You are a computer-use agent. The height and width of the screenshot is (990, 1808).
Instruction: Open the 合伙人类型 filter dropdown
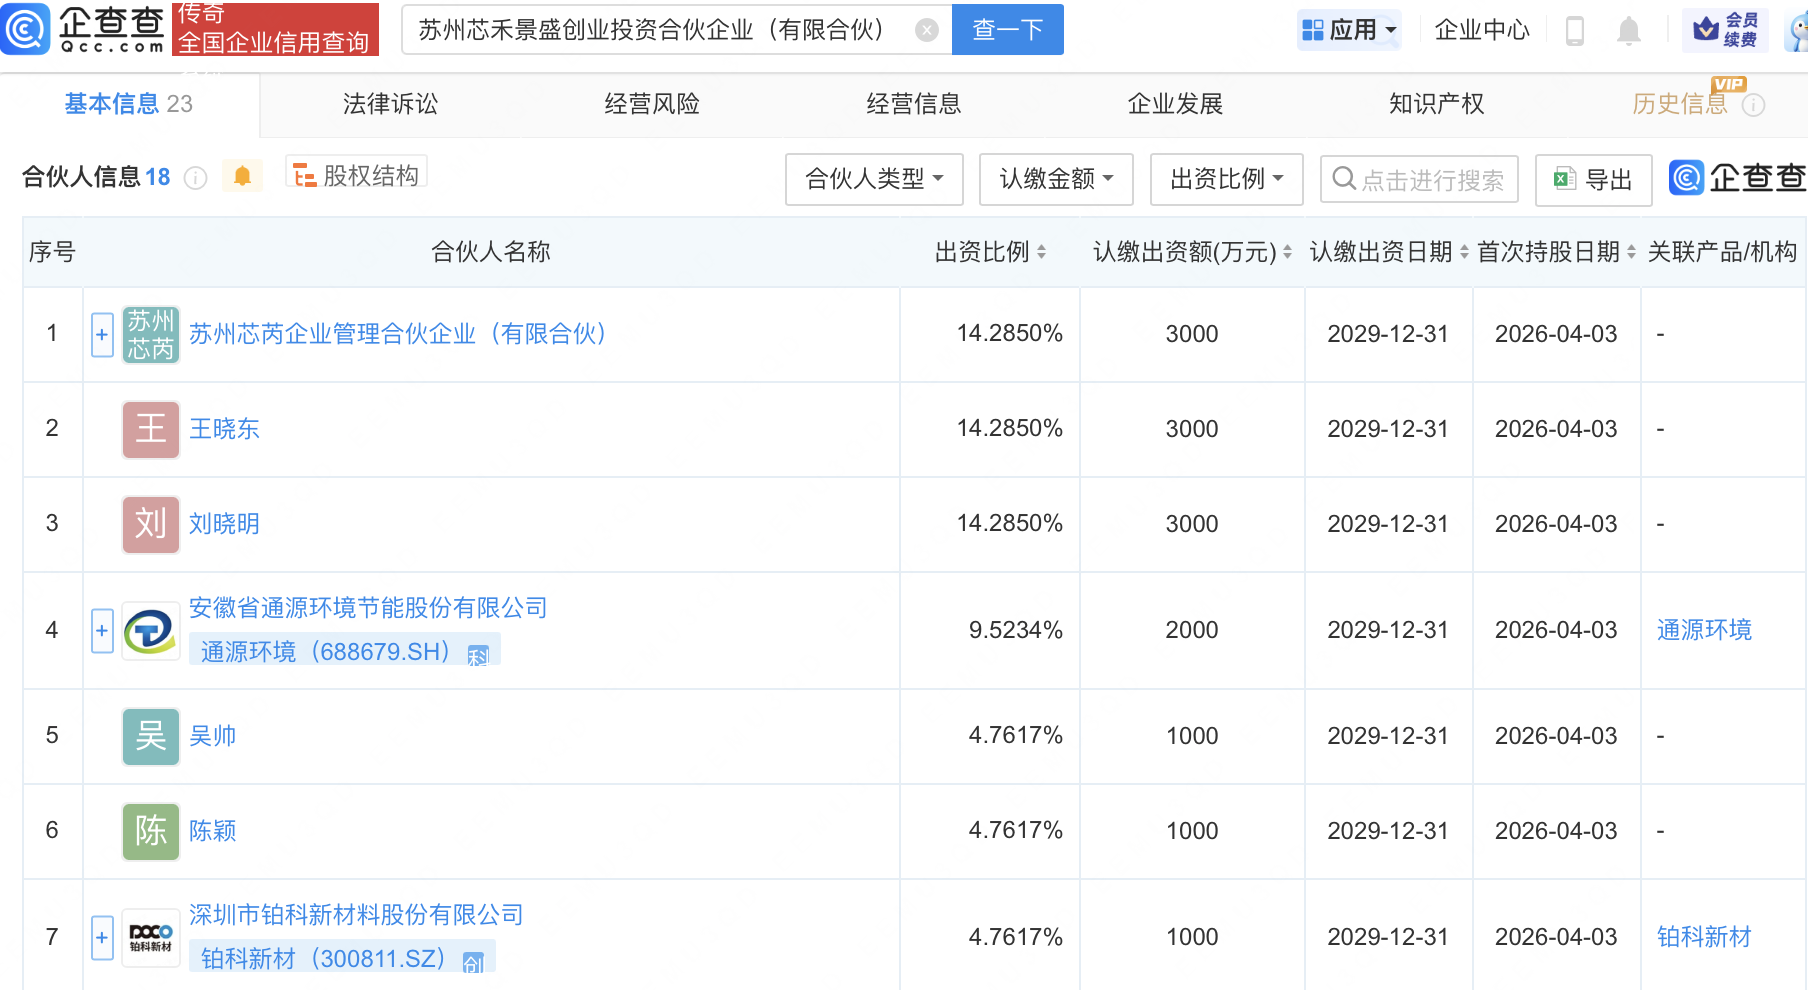(x=874, y=180)
